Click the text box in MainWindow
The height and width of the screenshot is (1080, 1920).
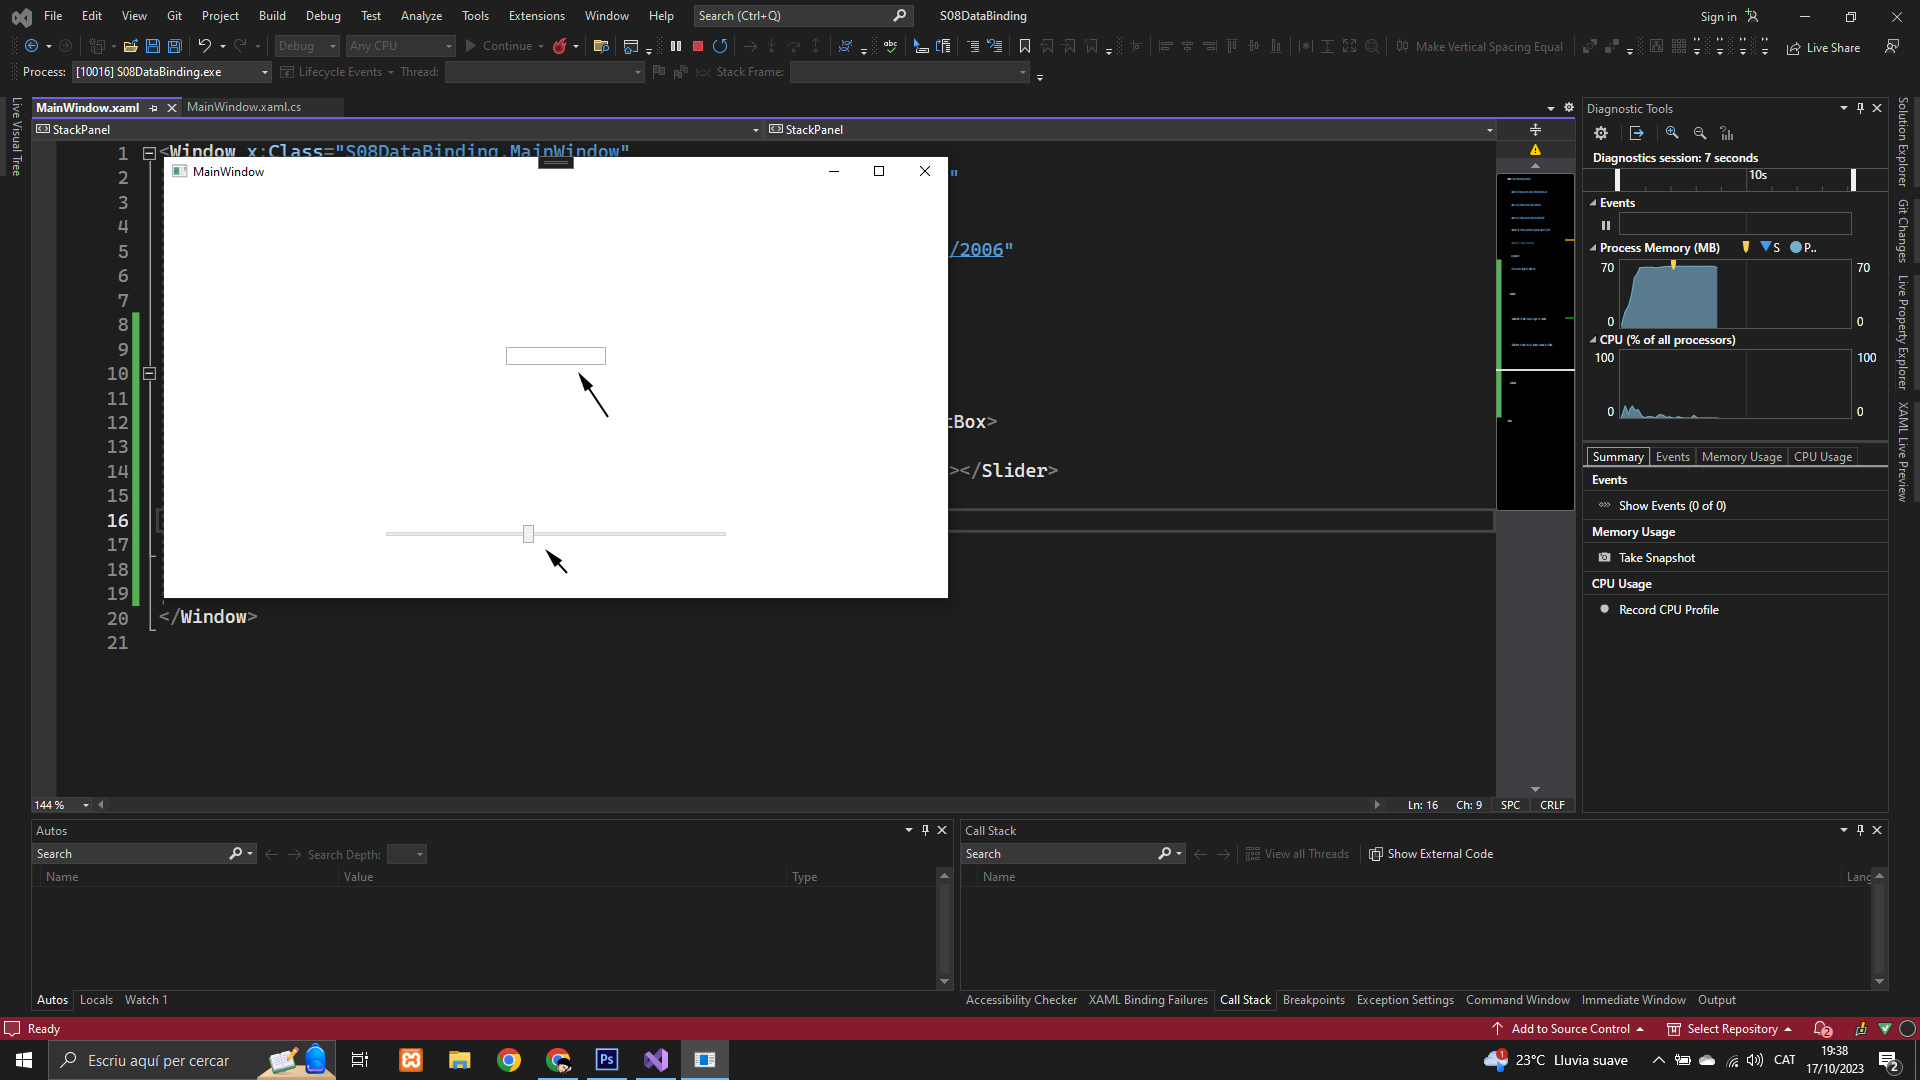pyautogui.click(x=556, y=356)
